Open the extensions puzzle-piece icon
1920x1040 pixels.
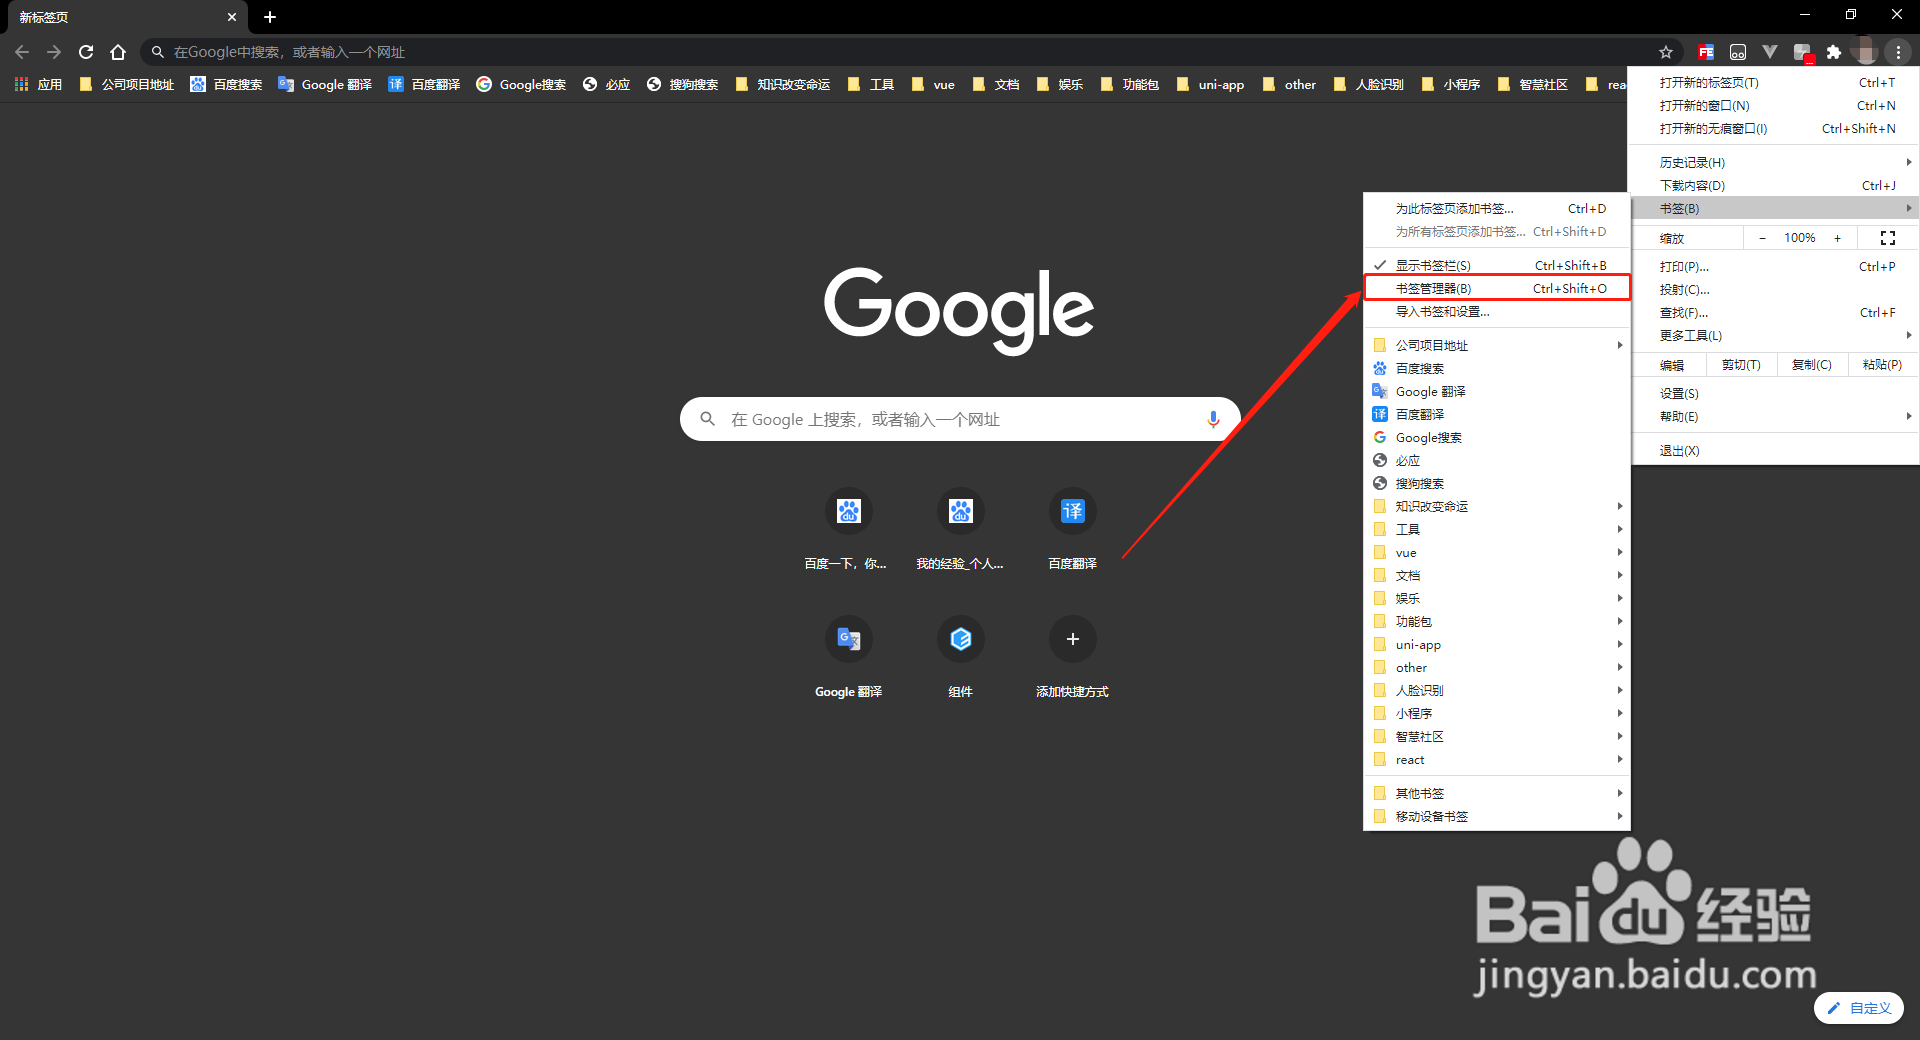(x=1834, y=52)
